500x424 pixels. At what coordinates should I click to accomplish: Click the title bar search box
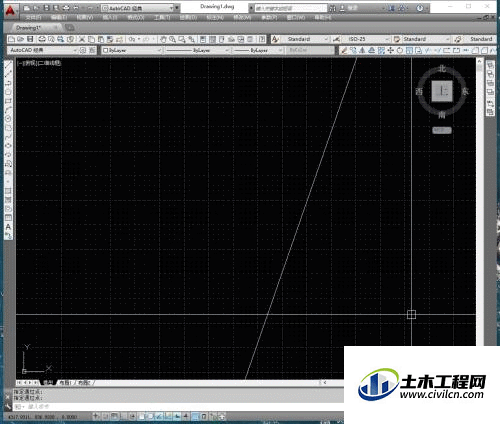pos(291,8)
